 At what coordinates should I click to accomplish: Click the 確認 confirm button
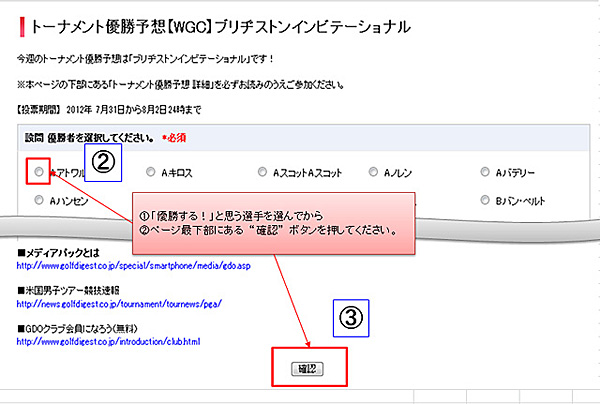click(x=307, y=369)
